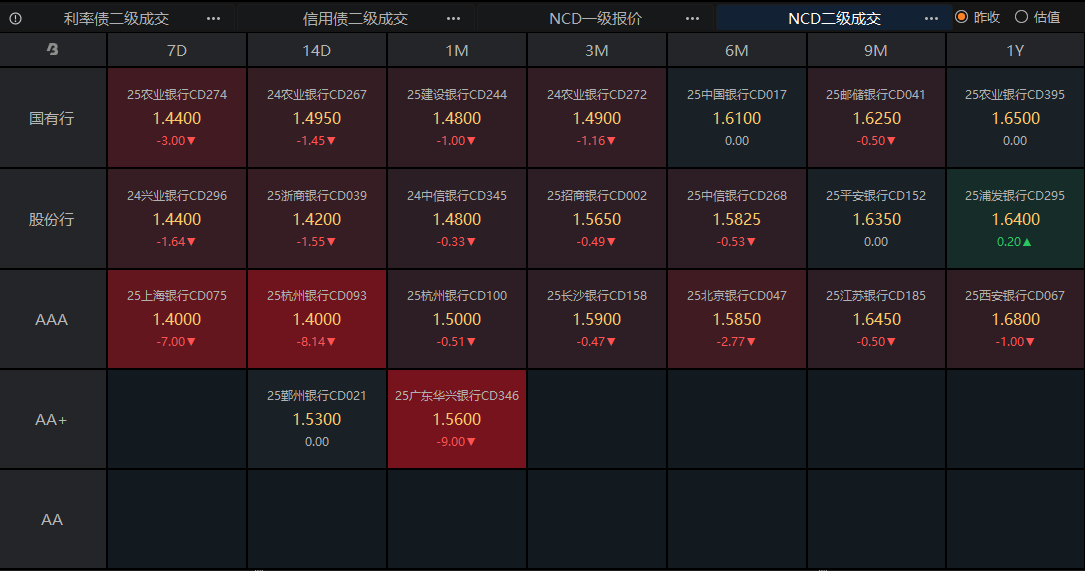This screenshot has height=571, width=1085.
Task: Open the 25农业银行CD395 cell
Action: [x=1015, y=118]
